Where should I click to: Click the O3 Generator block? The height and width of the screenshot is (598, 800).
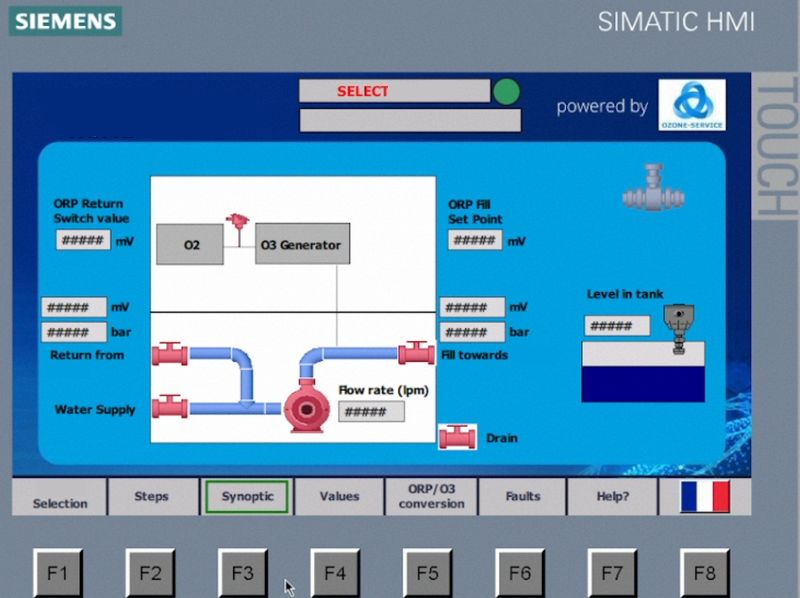point(303,244)
